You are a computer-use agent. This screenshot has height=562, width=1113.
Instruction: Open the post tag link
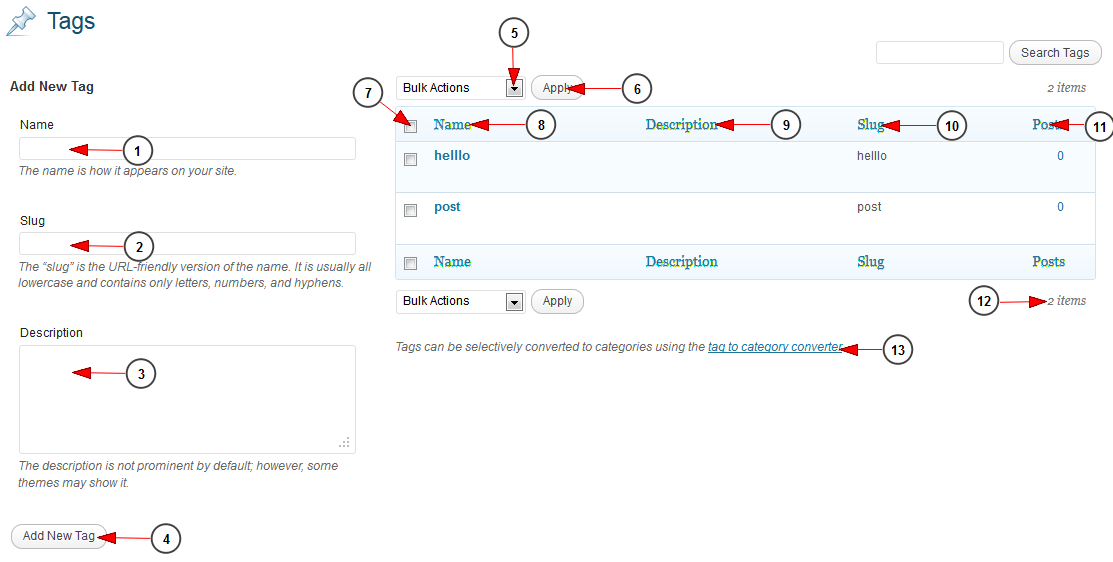coord(447,207)
